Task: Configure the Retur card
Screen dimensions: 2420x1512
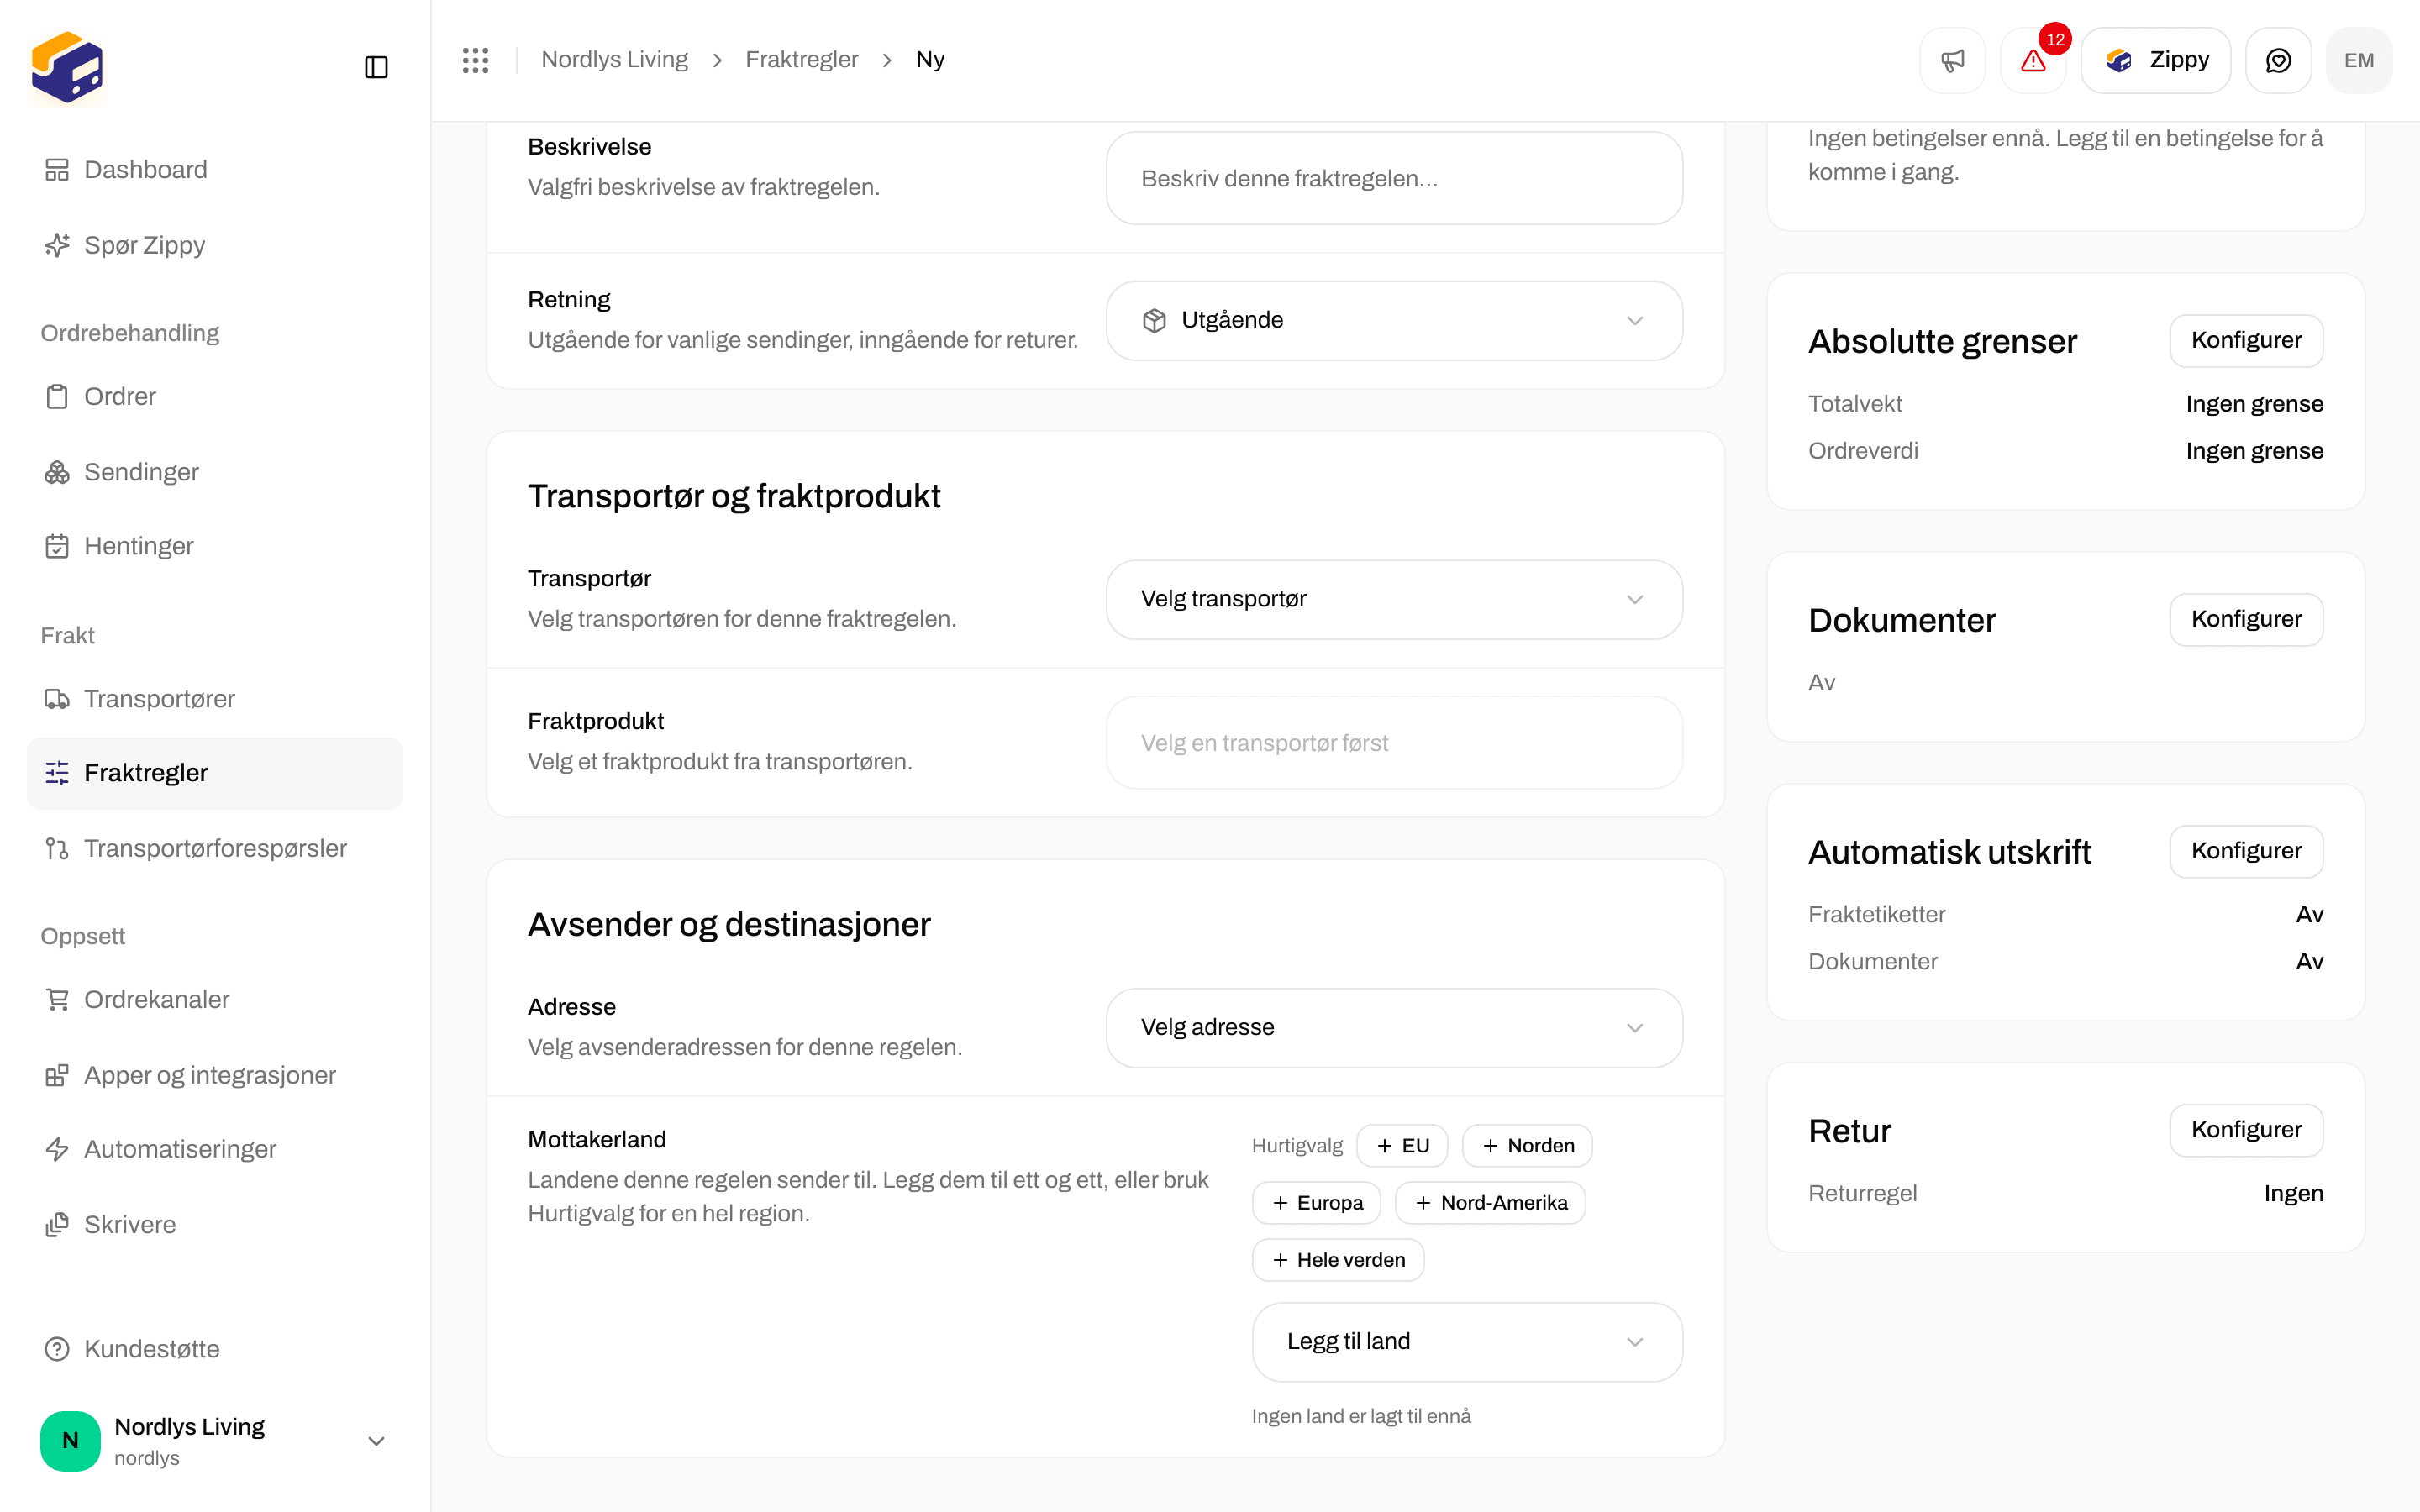Action: [x=2246, y=1131]
